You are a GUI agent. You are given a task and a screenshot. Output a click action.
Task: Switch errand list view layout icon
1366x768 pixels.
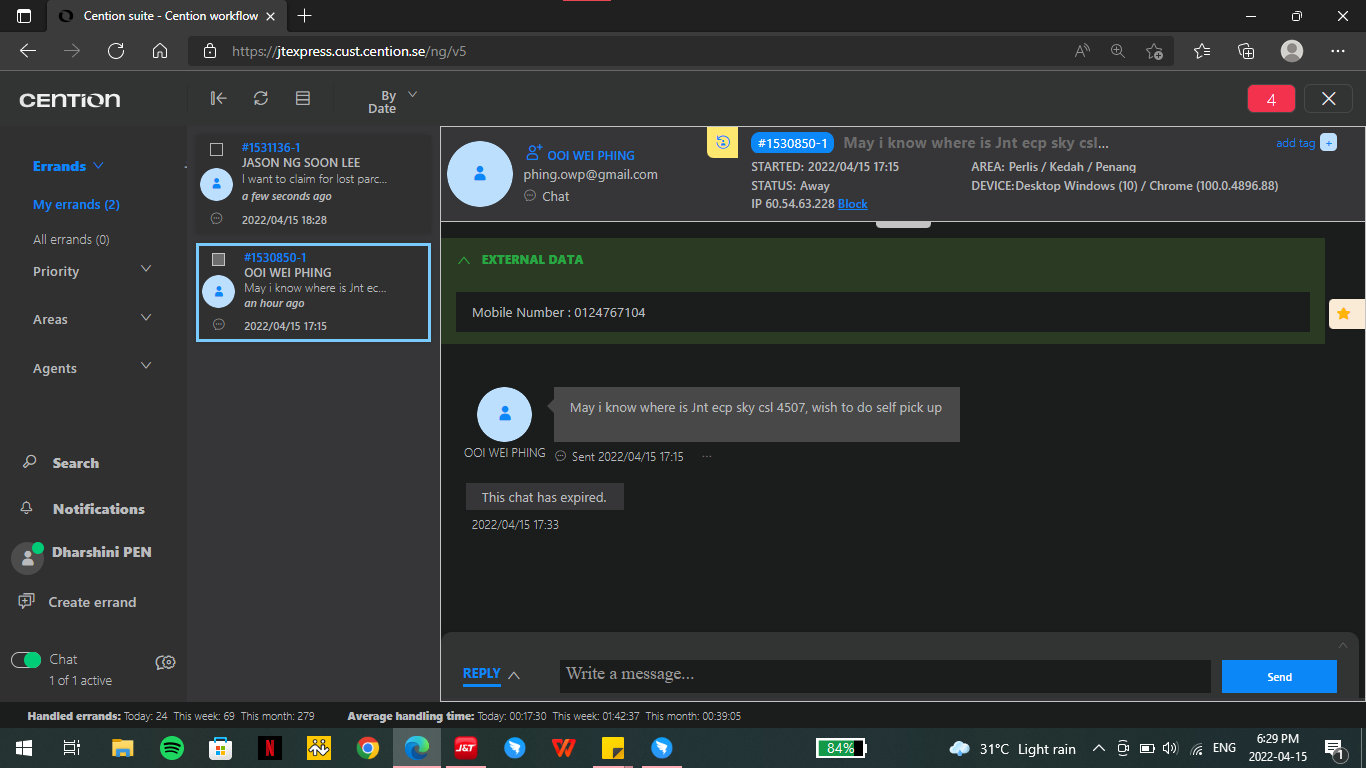pos(303,98)
